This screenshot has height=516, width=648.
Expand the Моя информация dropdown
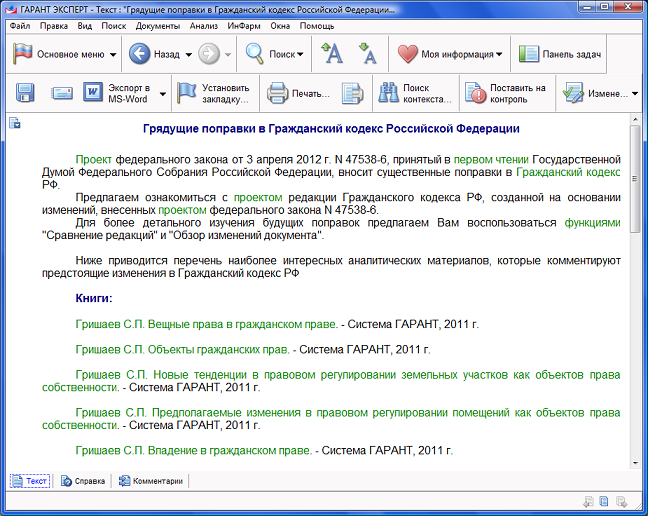(452, 54)
